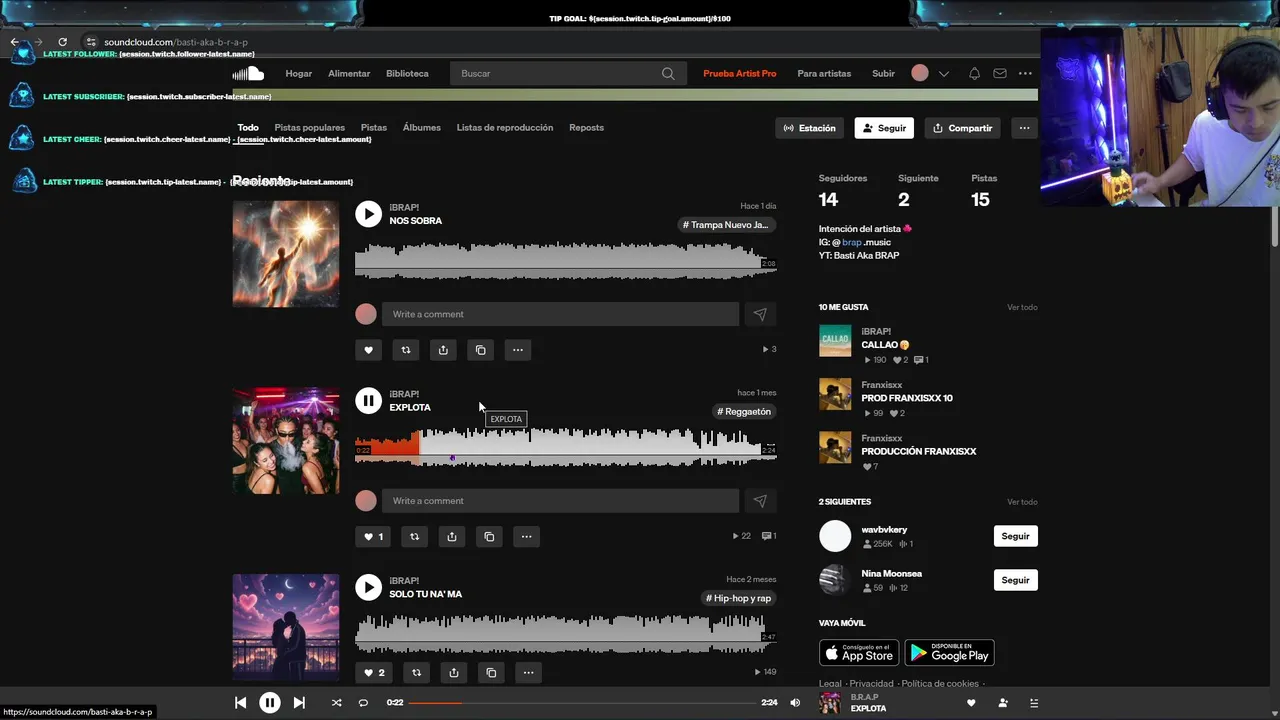The image size is (1280, 720).
Task: Like current track in player bar
Action: 970,703
